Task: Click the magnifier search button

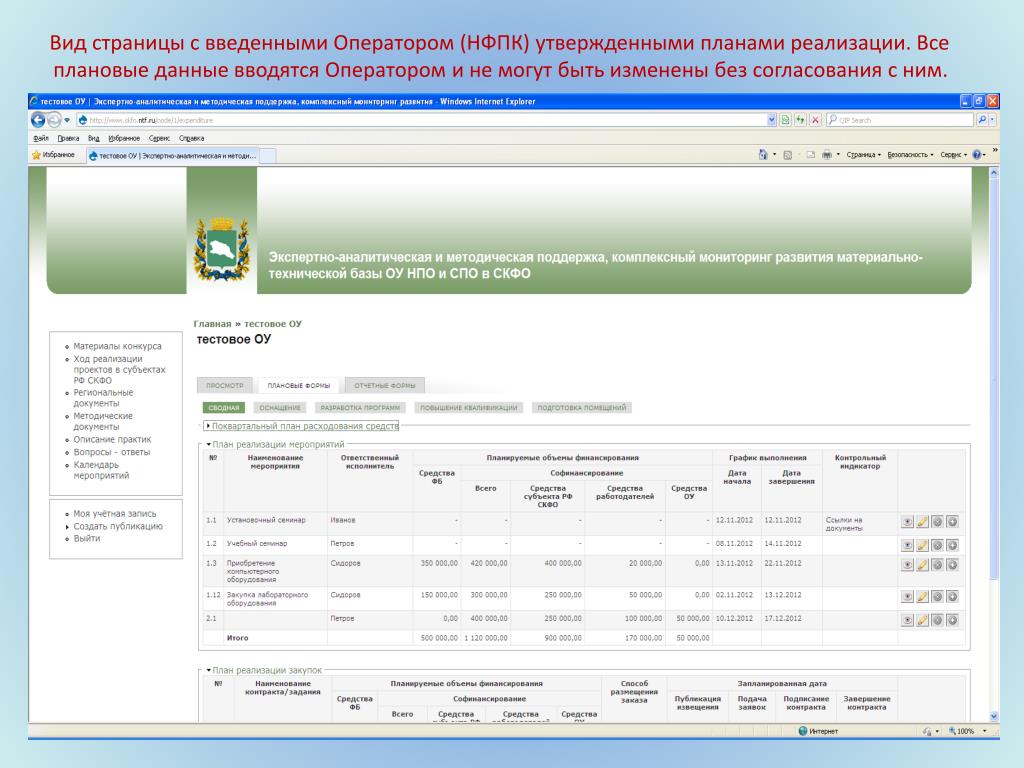Action: click(x=982, y=120)
